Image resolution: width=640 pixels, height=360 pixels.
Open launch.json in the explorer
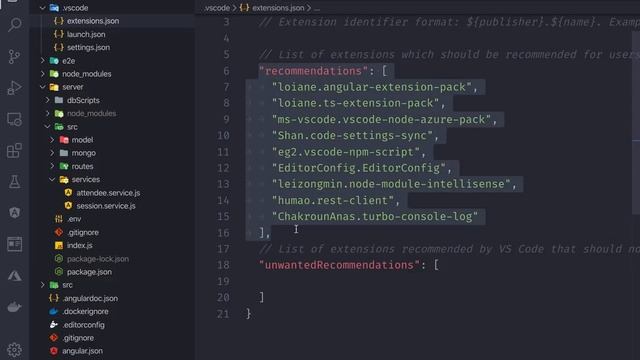click(x=86, y=34)
